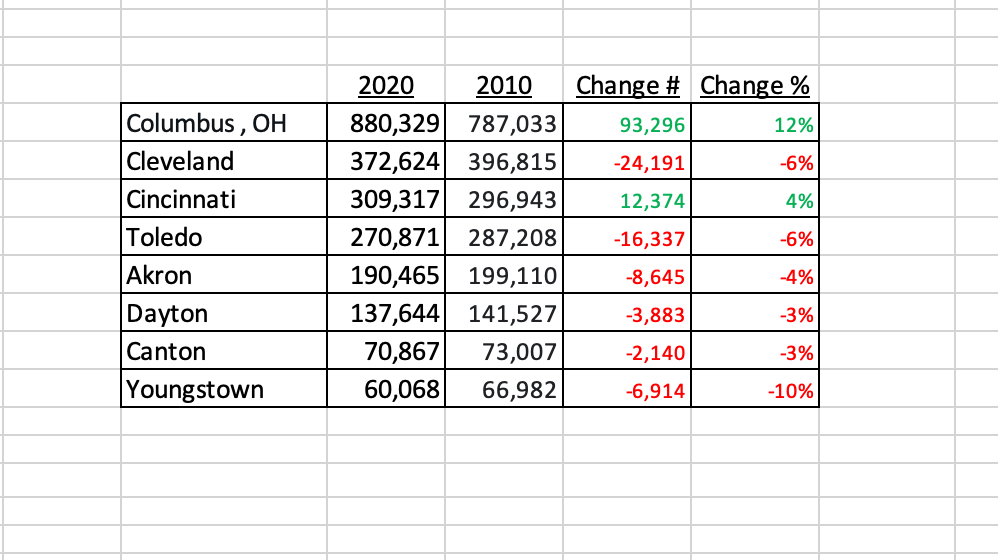
Task: Select the -10% cell for Youngstown
Action: coord(755,388)
